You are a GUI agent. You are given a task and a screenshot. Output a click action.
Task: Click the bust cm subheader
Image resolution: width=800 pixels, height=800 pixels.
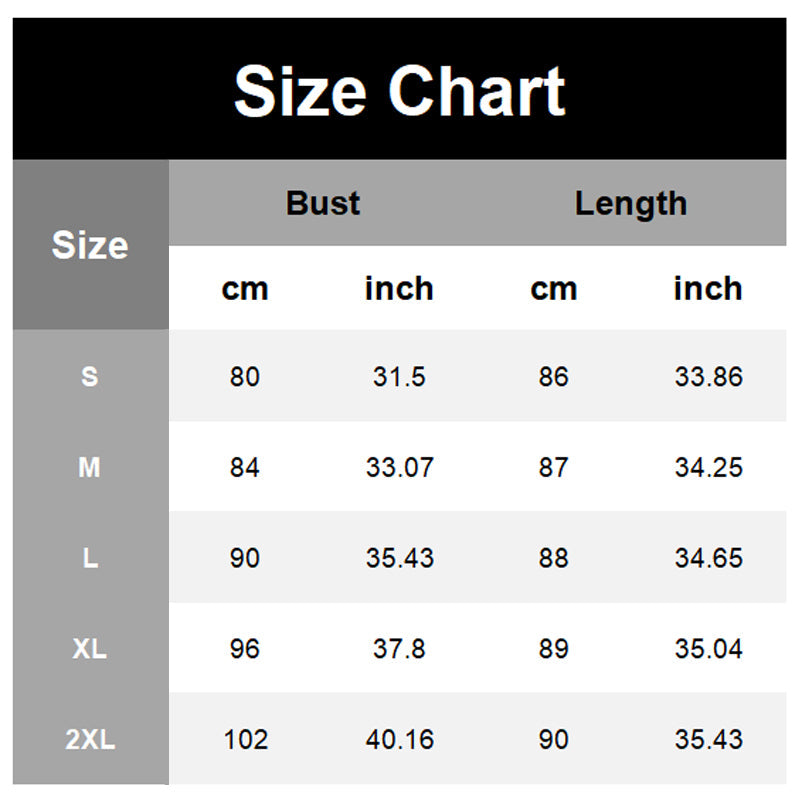[x=245, y=289]
